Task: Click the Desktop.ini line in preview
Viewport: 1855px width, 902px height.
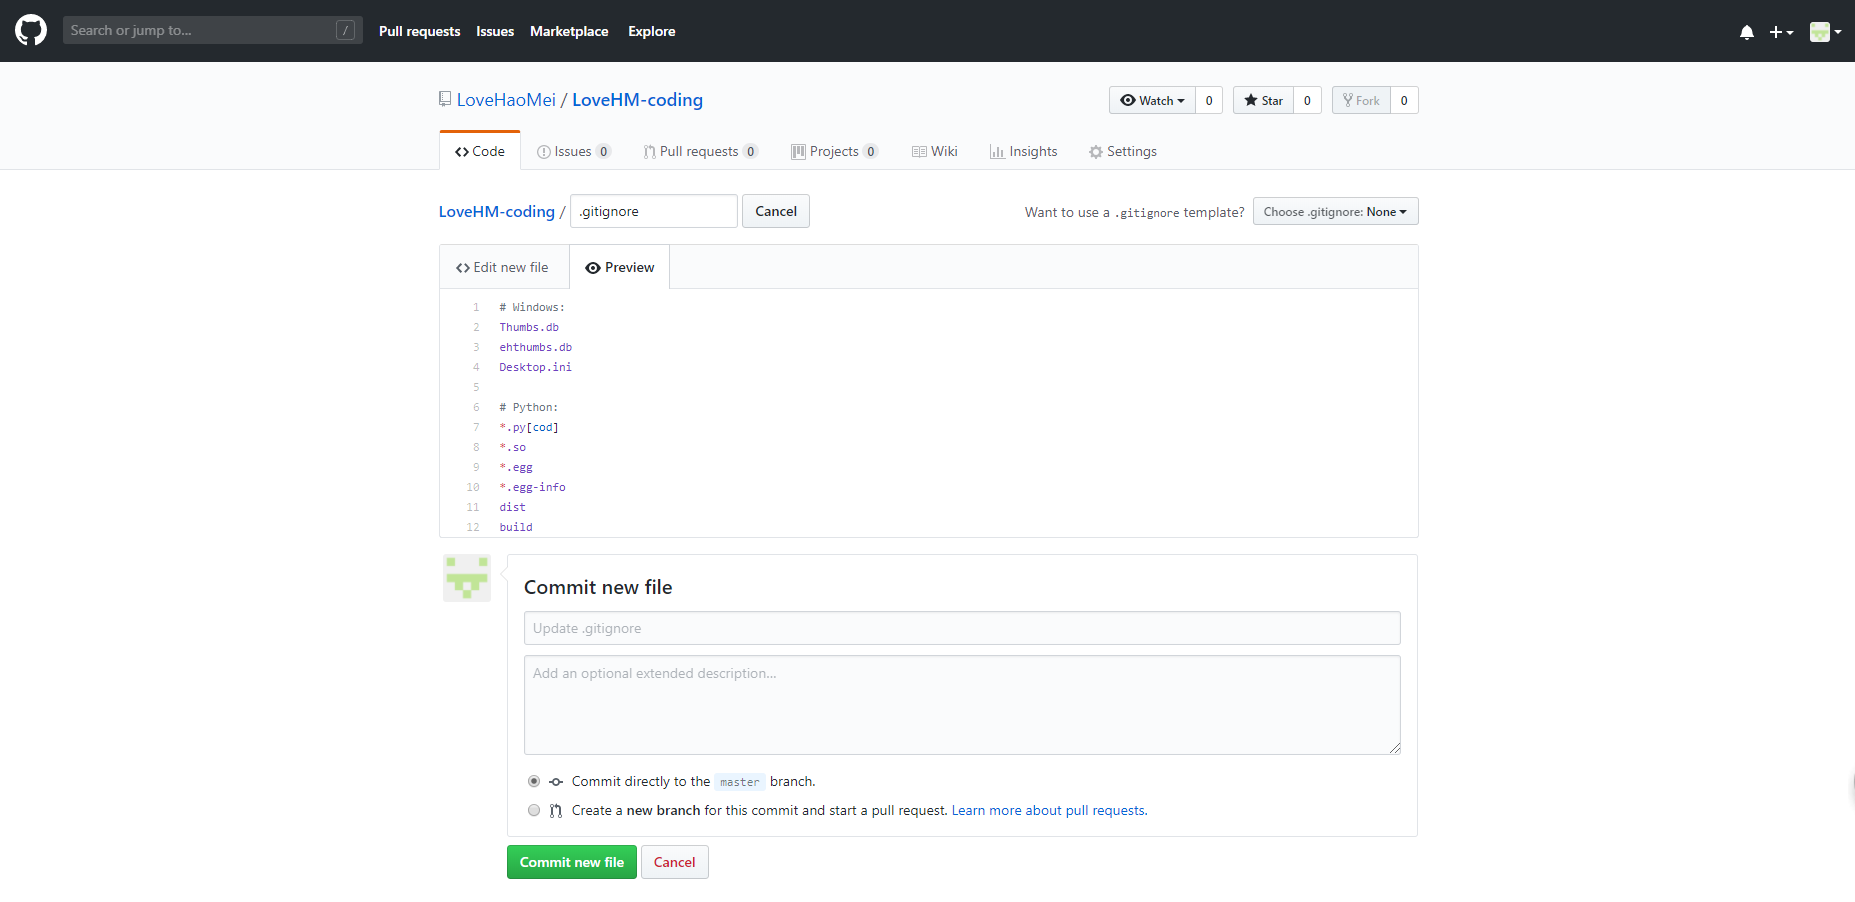Action: (536, 367)
